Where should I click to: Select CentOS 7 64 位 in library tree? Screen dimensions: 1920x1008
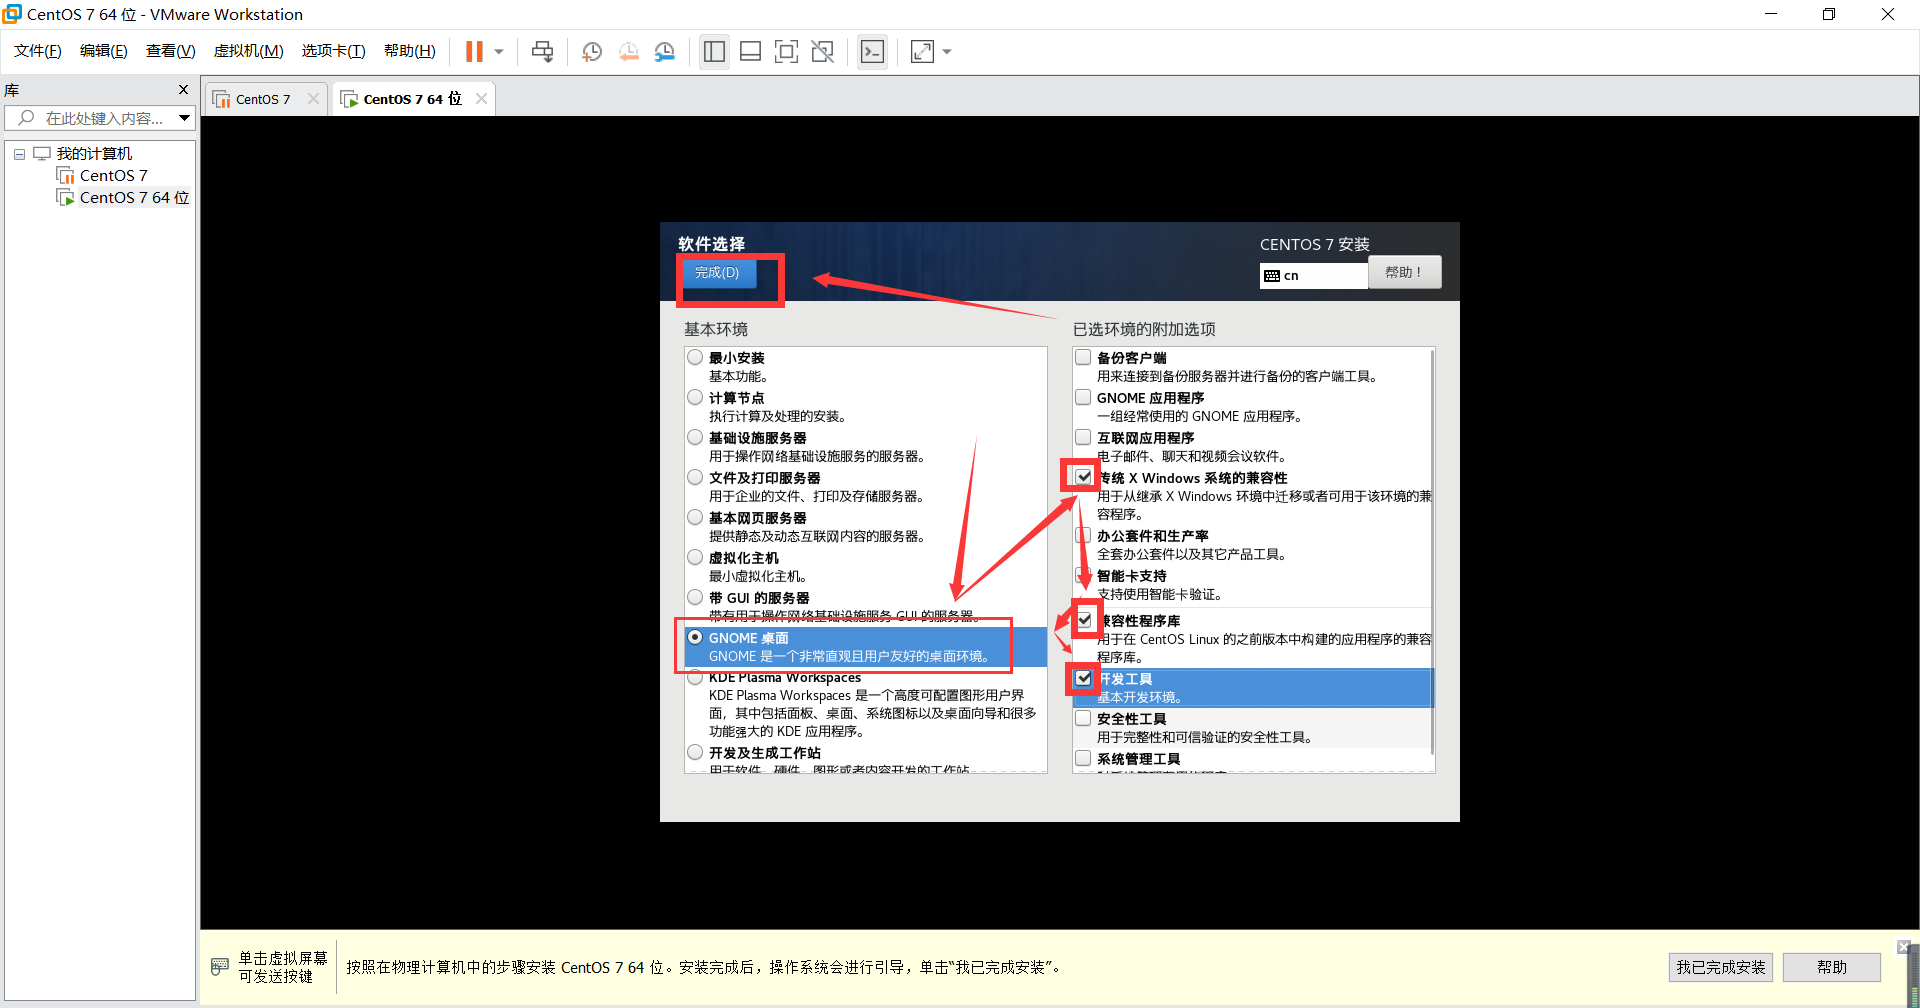pyautogui.click(x=134, y=198)
